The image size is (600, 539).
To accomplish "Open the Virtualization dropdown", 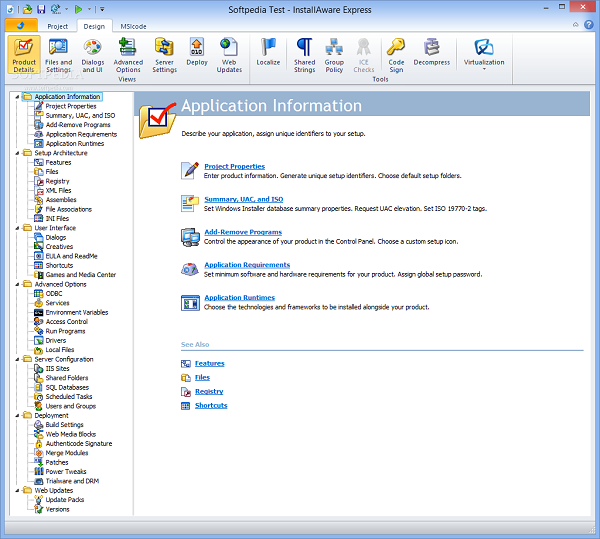I will 484,54.
